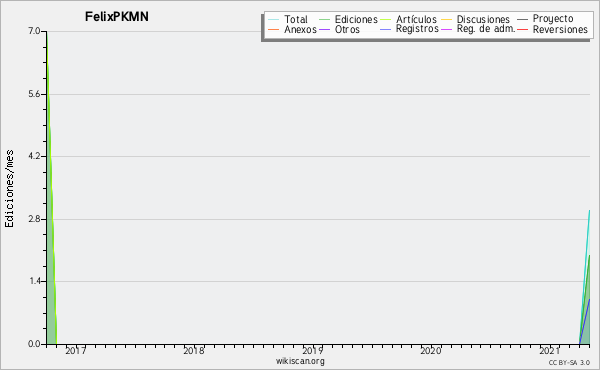Click the 2020 x-axis label

click(431, 350)
